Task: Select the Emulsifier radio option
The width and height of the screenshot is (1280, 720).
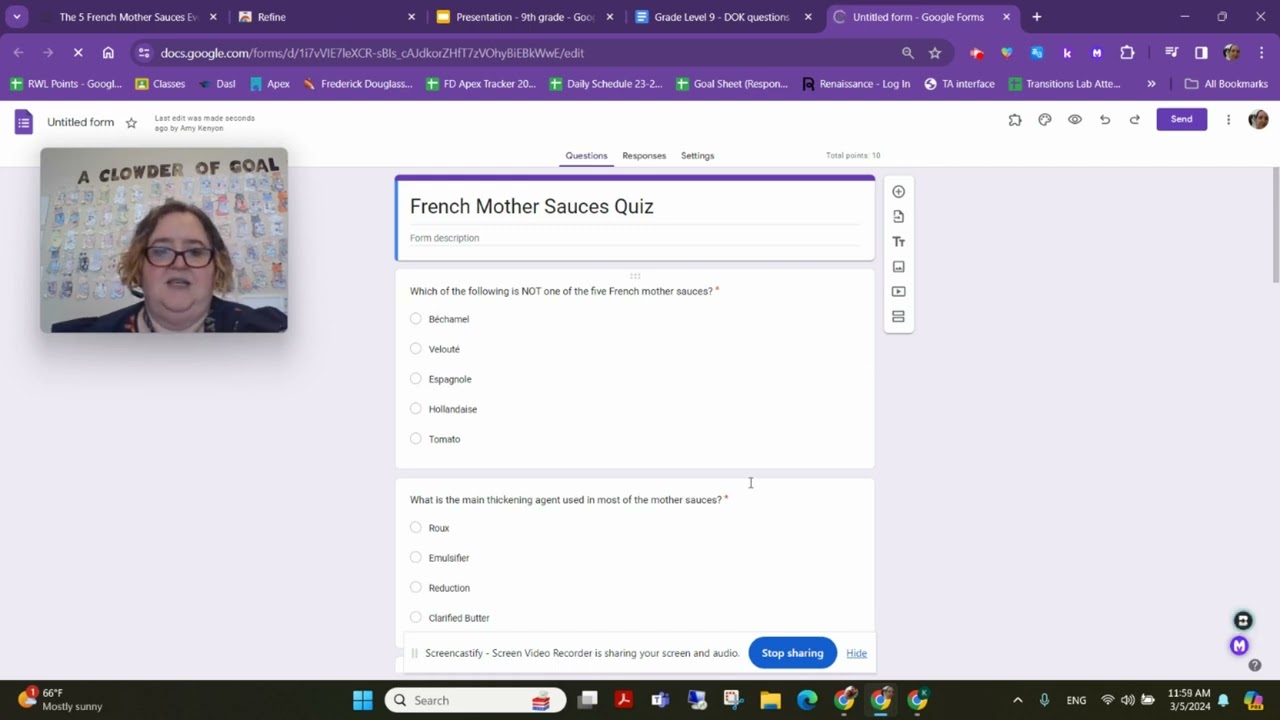Action: click(416, 558)
